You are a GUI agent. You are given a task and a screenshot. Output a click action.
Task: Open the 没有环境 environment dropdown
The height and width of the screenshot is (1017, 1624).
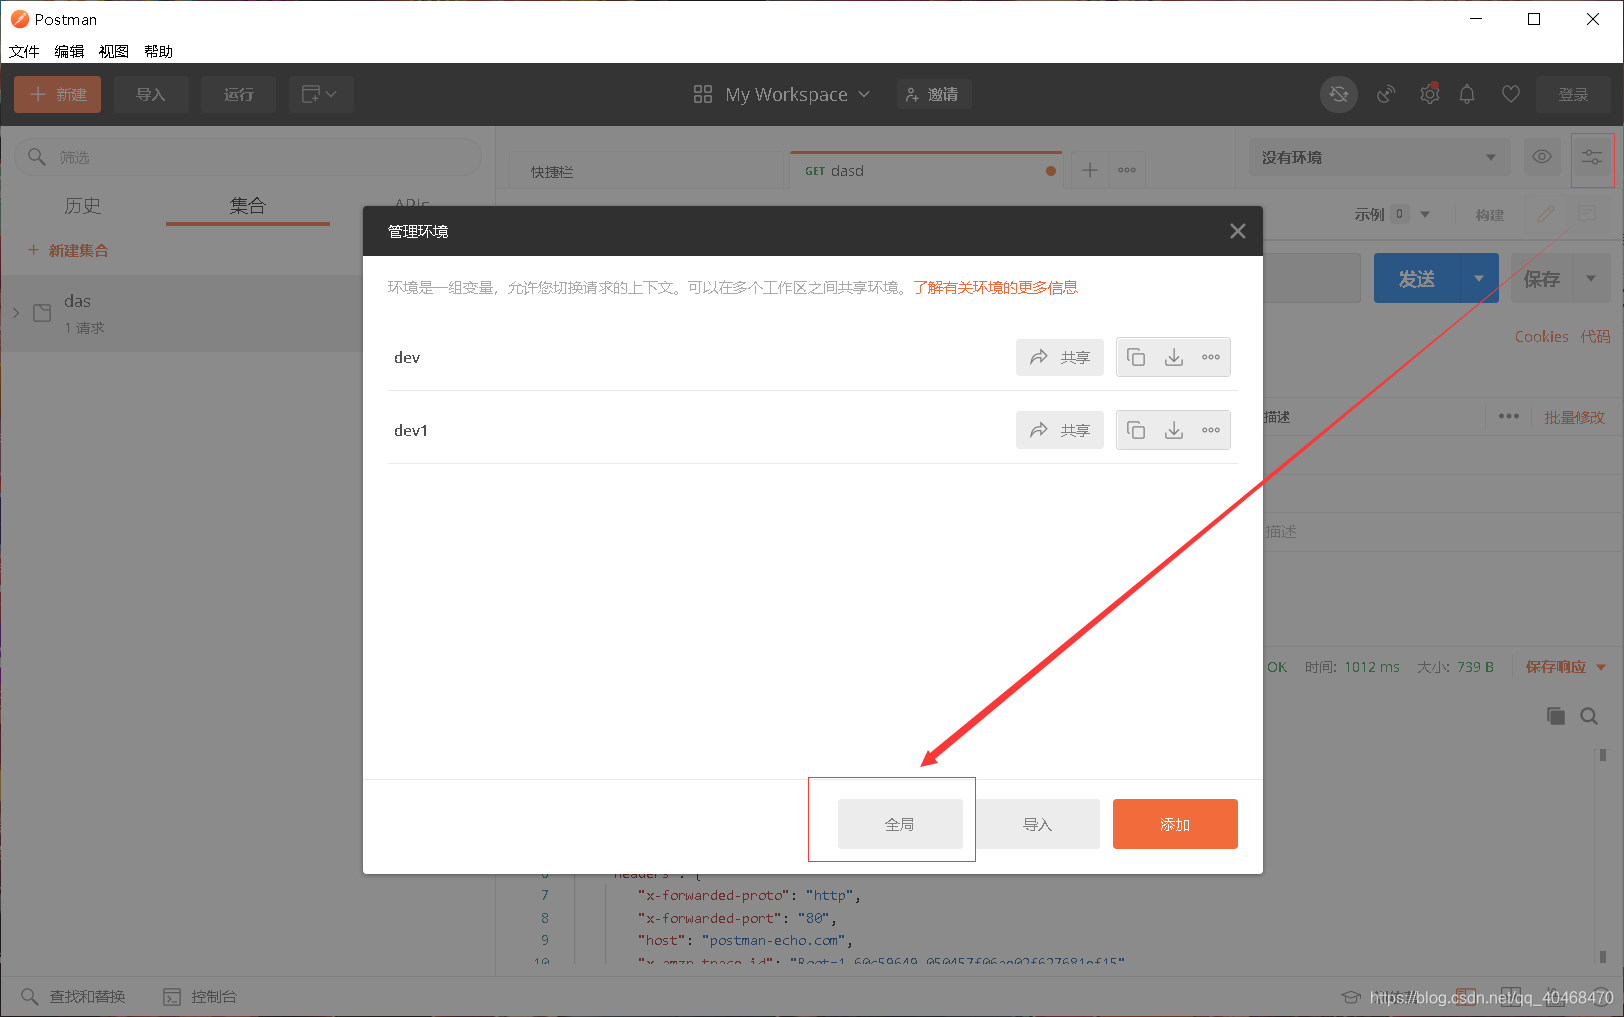tap(1378, 157)
